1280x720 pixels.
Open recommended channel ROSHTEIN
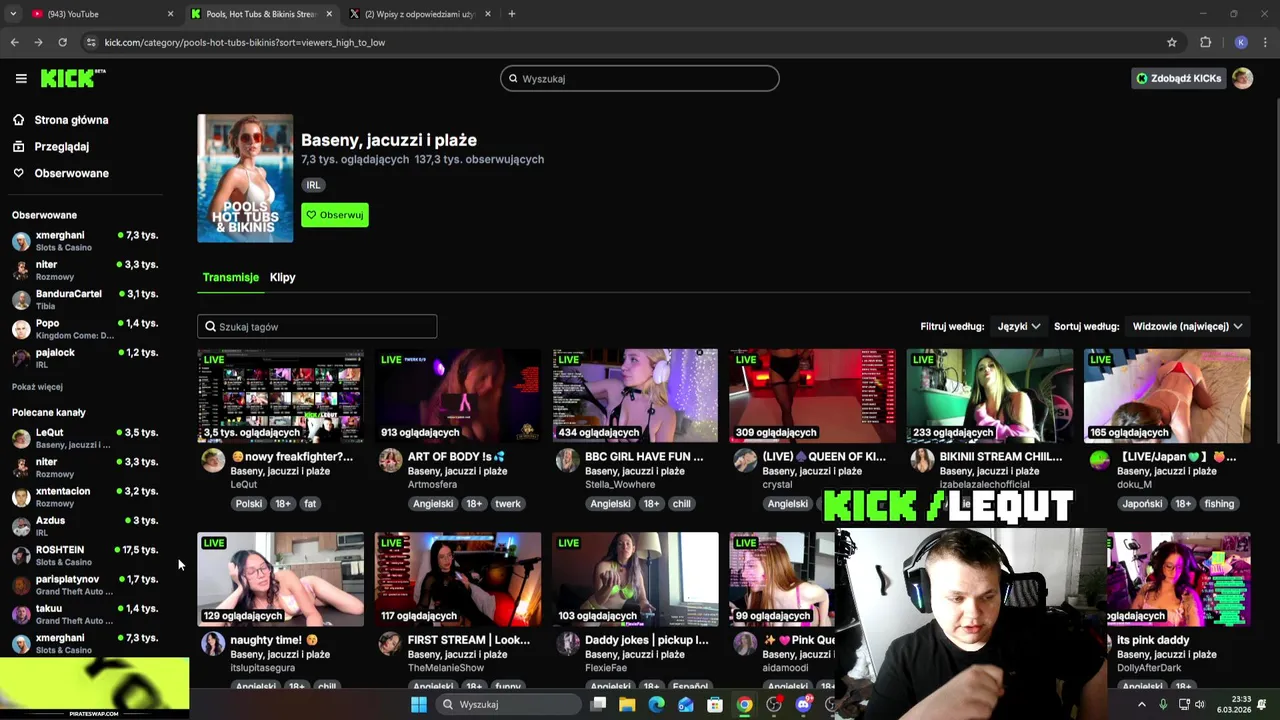pyautogui.click(x=85, y=555)
